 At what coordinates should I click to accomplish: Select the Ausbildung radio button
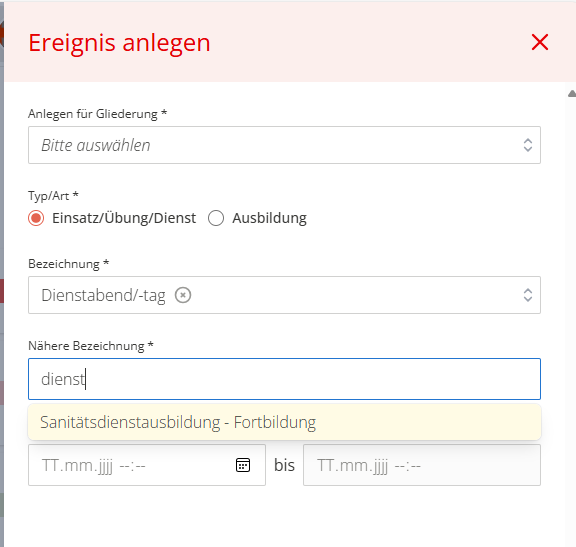point(216,218)
